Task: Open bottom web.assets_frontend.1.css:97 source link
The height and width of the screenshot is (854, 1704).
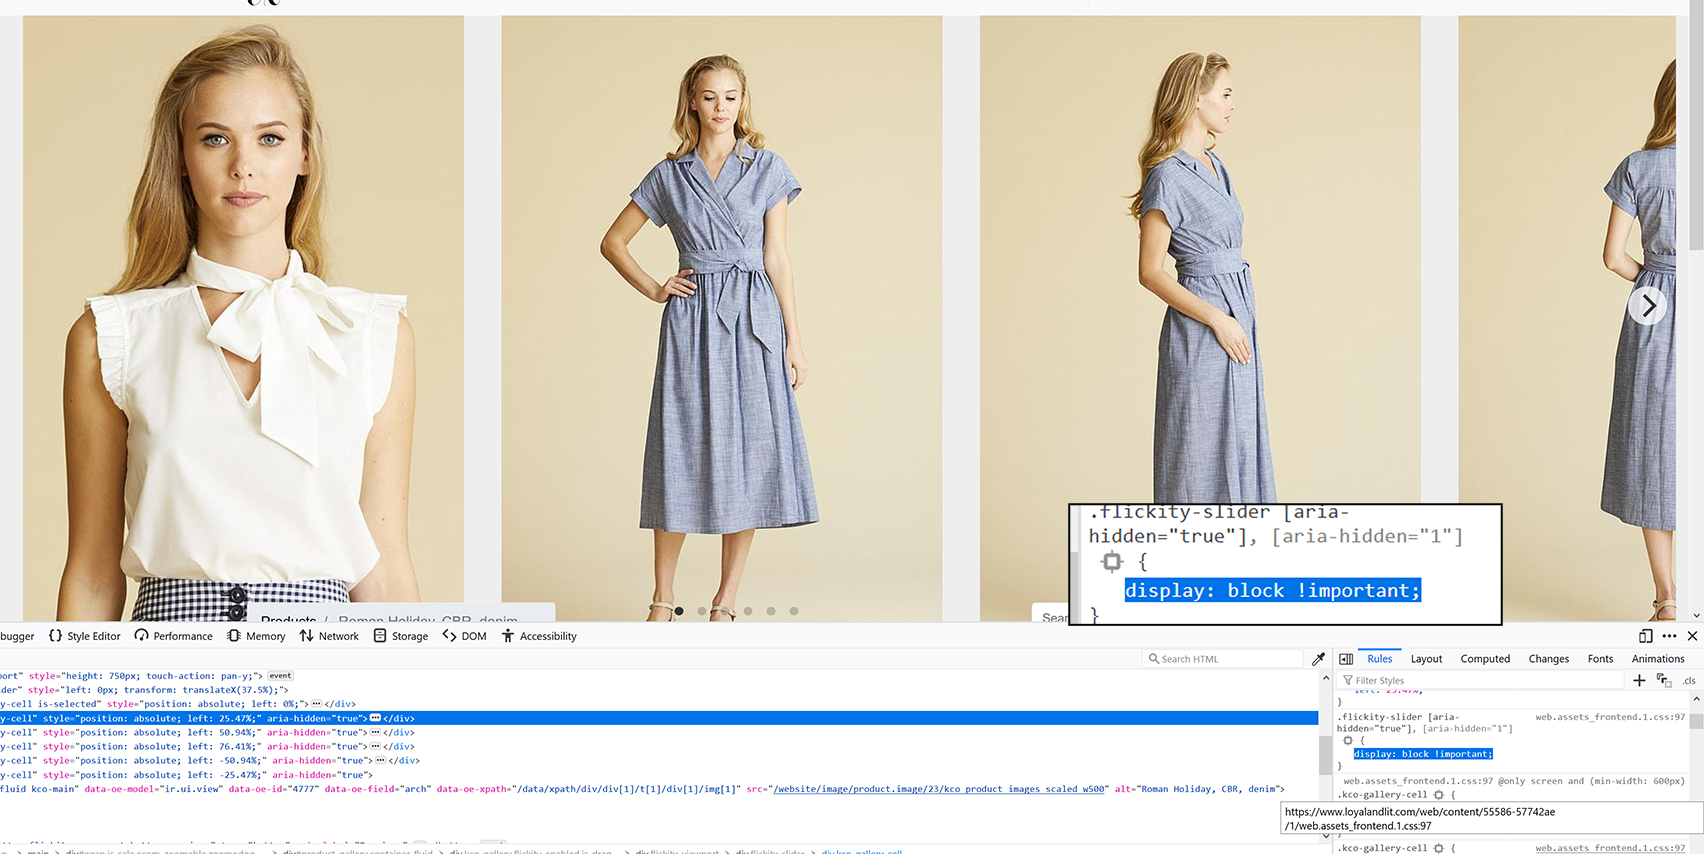Action: tap(1610, 848)
